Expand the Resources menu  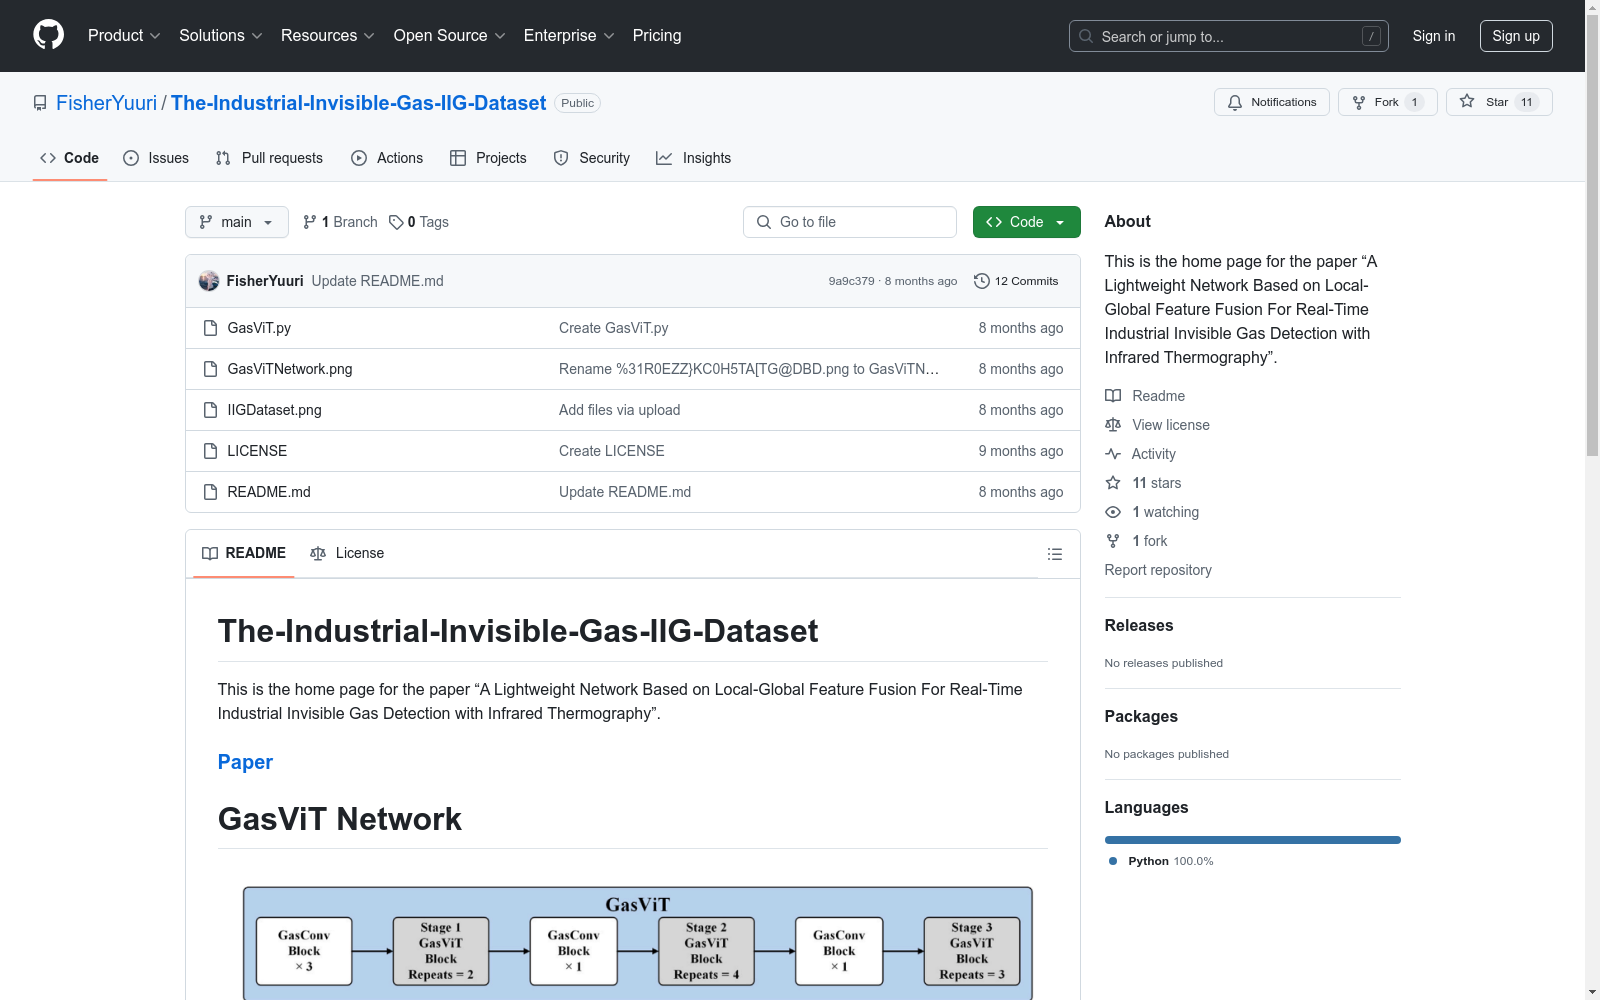click(x=328, y=35)
